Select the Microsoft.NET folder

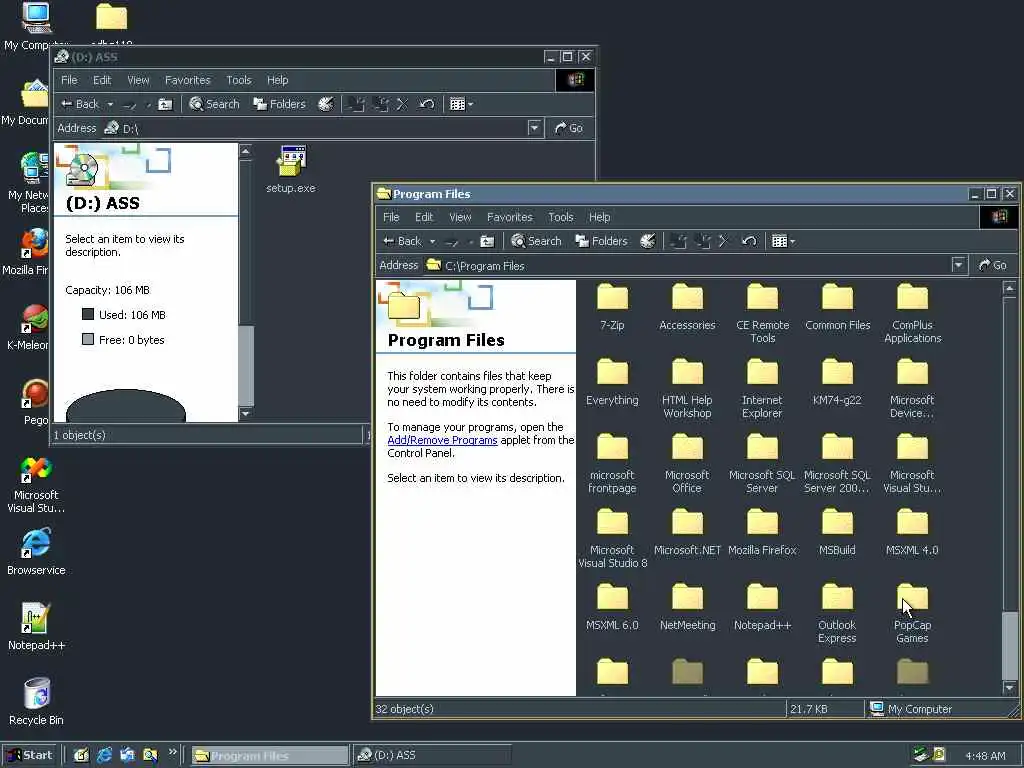coord(687,533)
